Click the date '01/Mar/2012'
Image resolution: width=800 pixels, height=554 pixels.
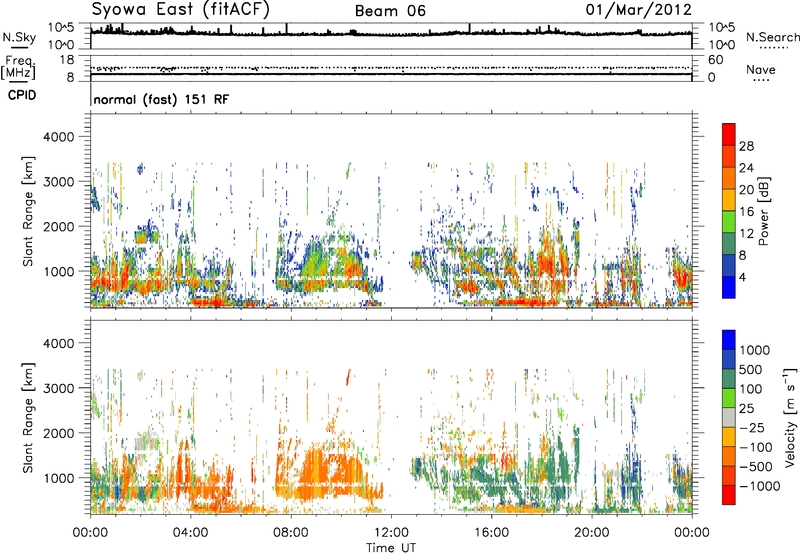639,10
